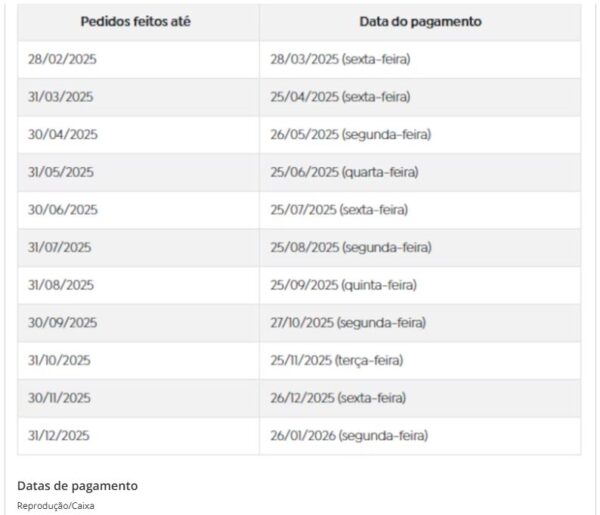The width and height of the screenshot is (600, 515).
Task: Select the 30/11/2025 order deadline cell
Action: click(59, 398)
